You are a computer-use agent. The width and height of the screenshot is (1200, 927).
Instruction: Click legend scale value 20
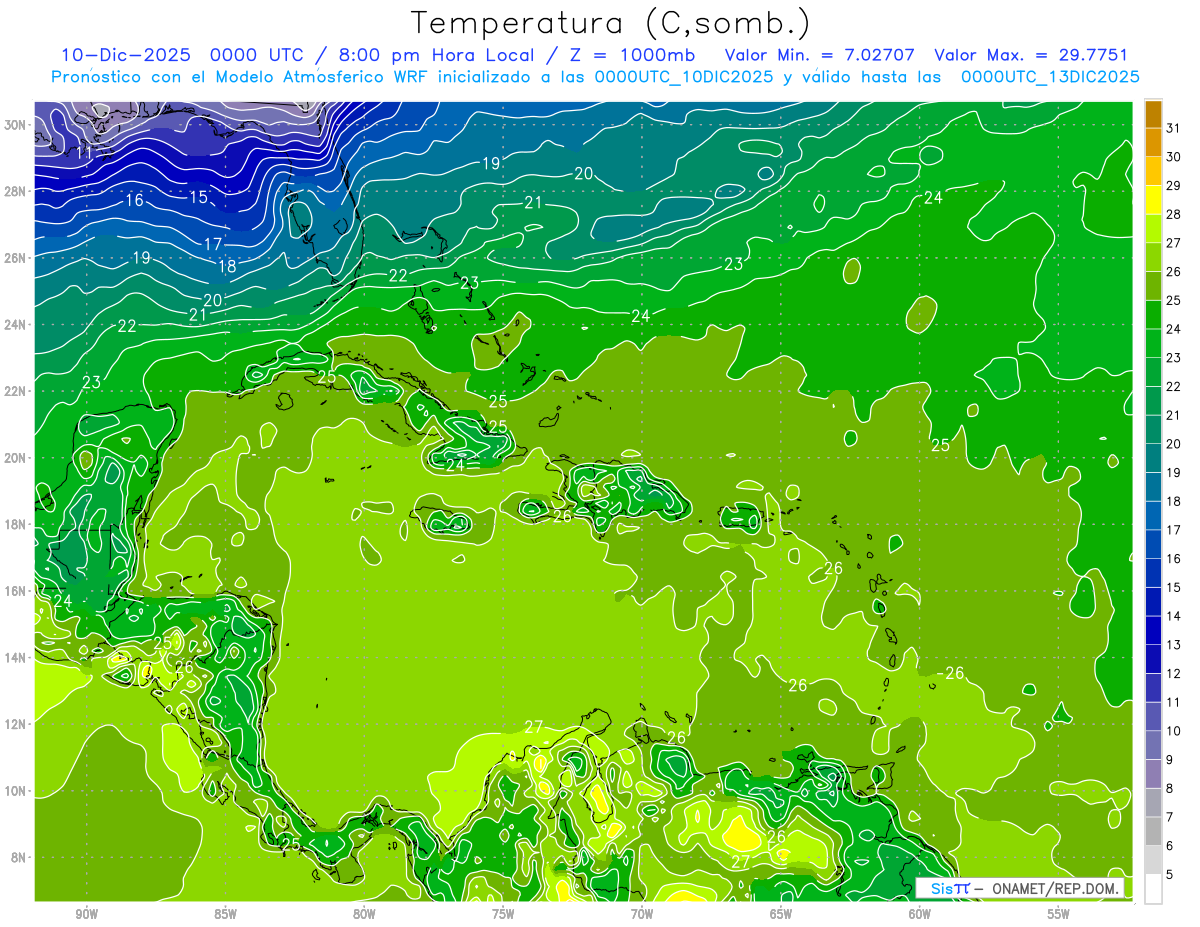[x=1174, y=444]
